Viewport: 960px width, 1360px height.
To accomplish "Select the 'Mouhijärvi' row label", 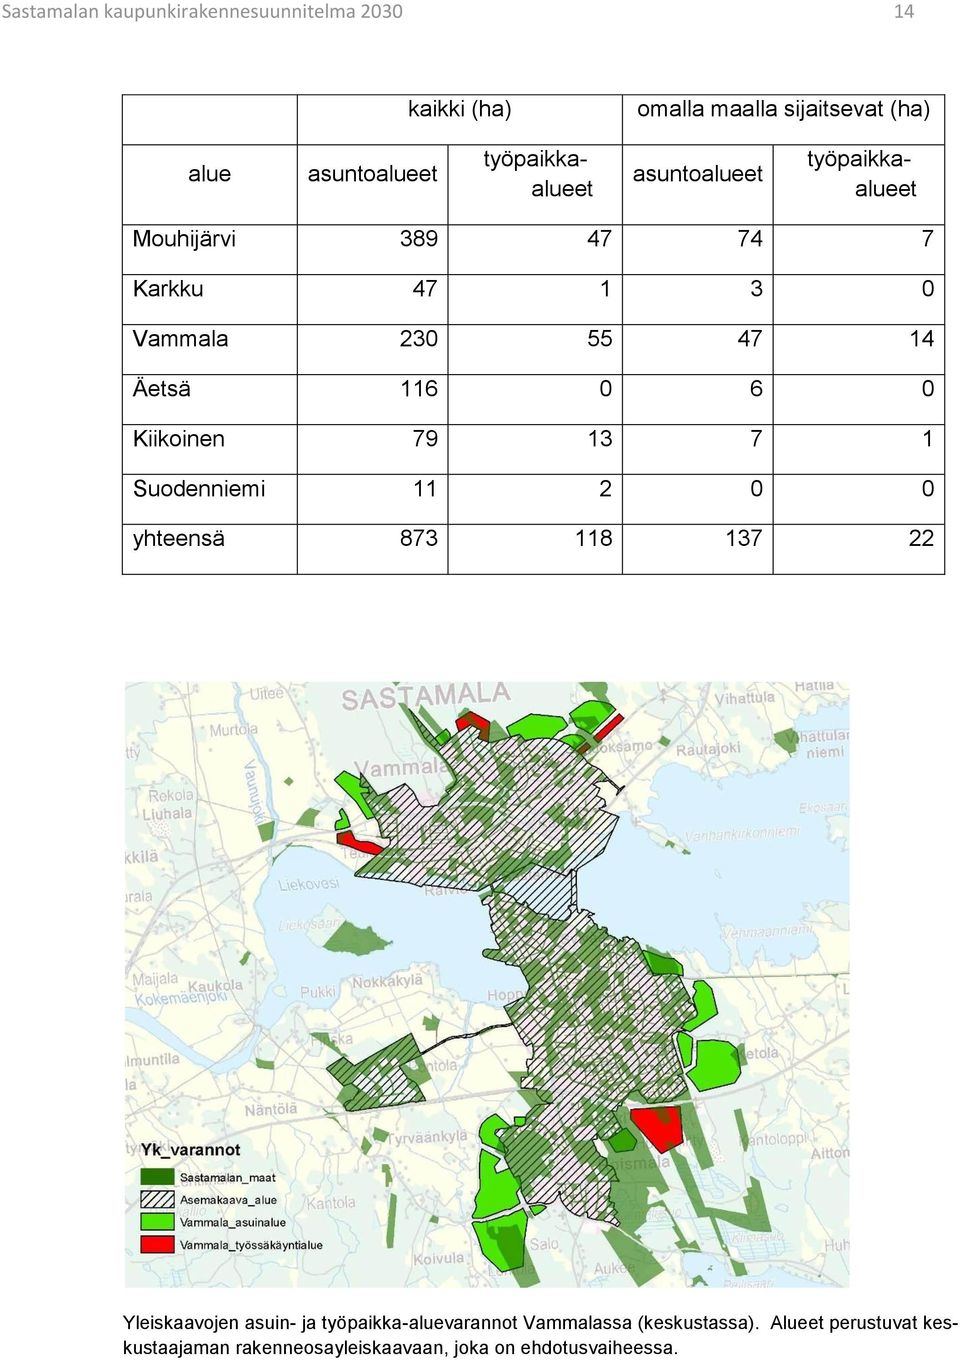I will [x=184, y=239].
